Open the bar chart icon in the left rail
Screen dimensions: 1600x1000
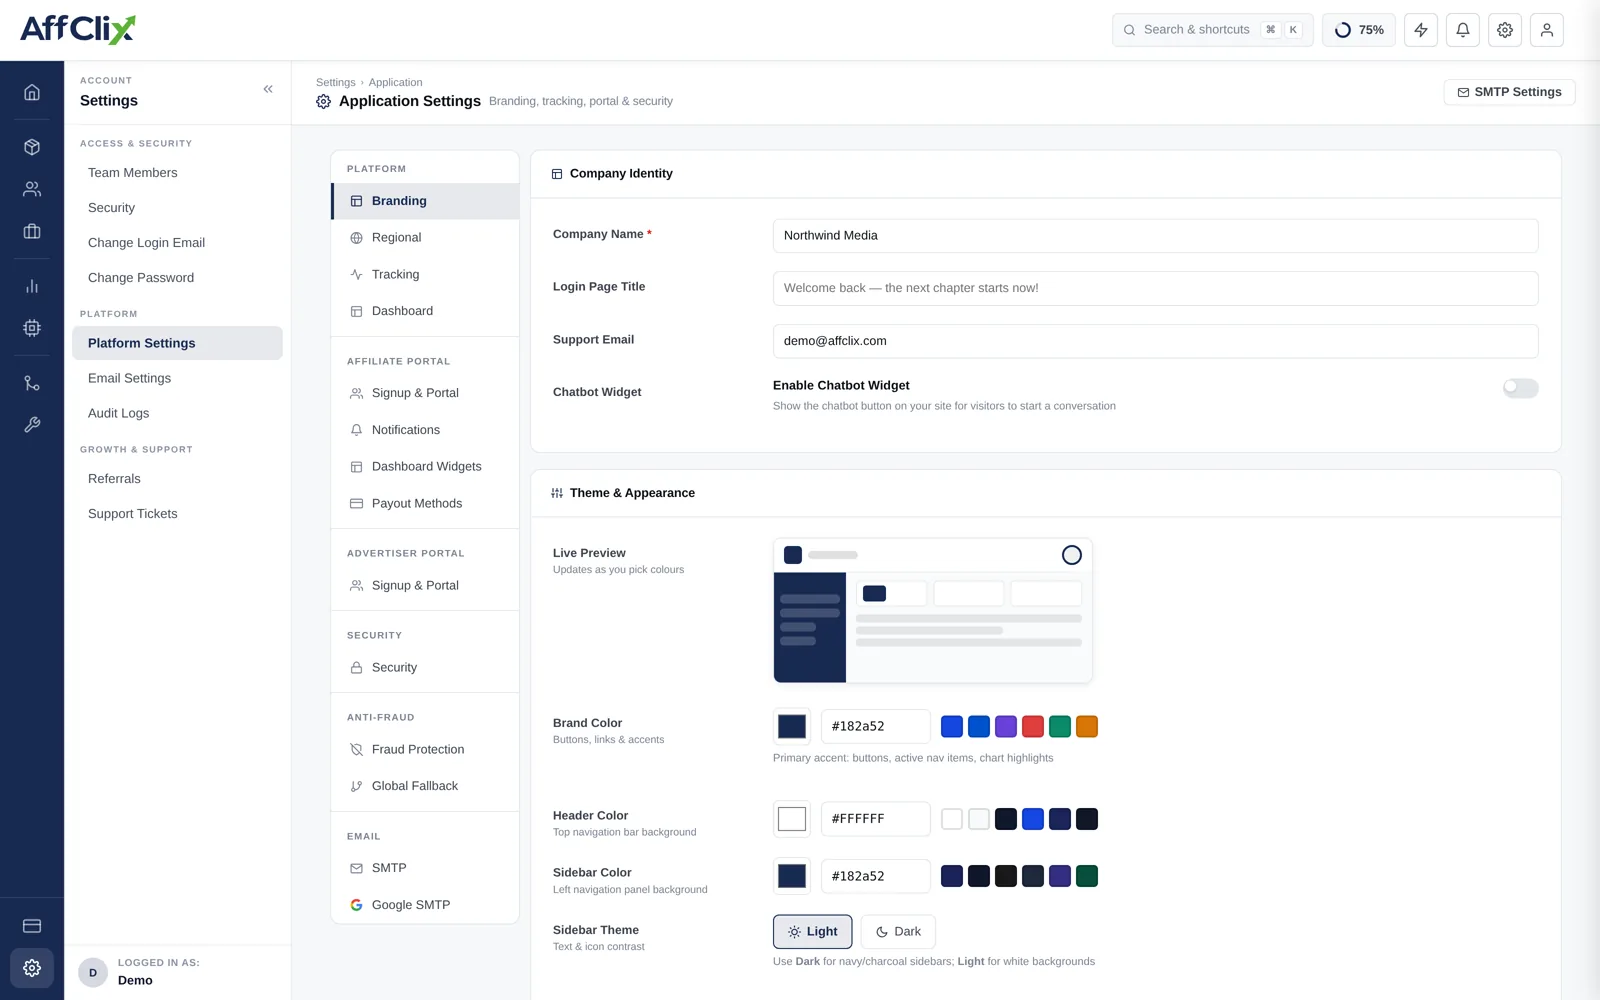(32, 286)
